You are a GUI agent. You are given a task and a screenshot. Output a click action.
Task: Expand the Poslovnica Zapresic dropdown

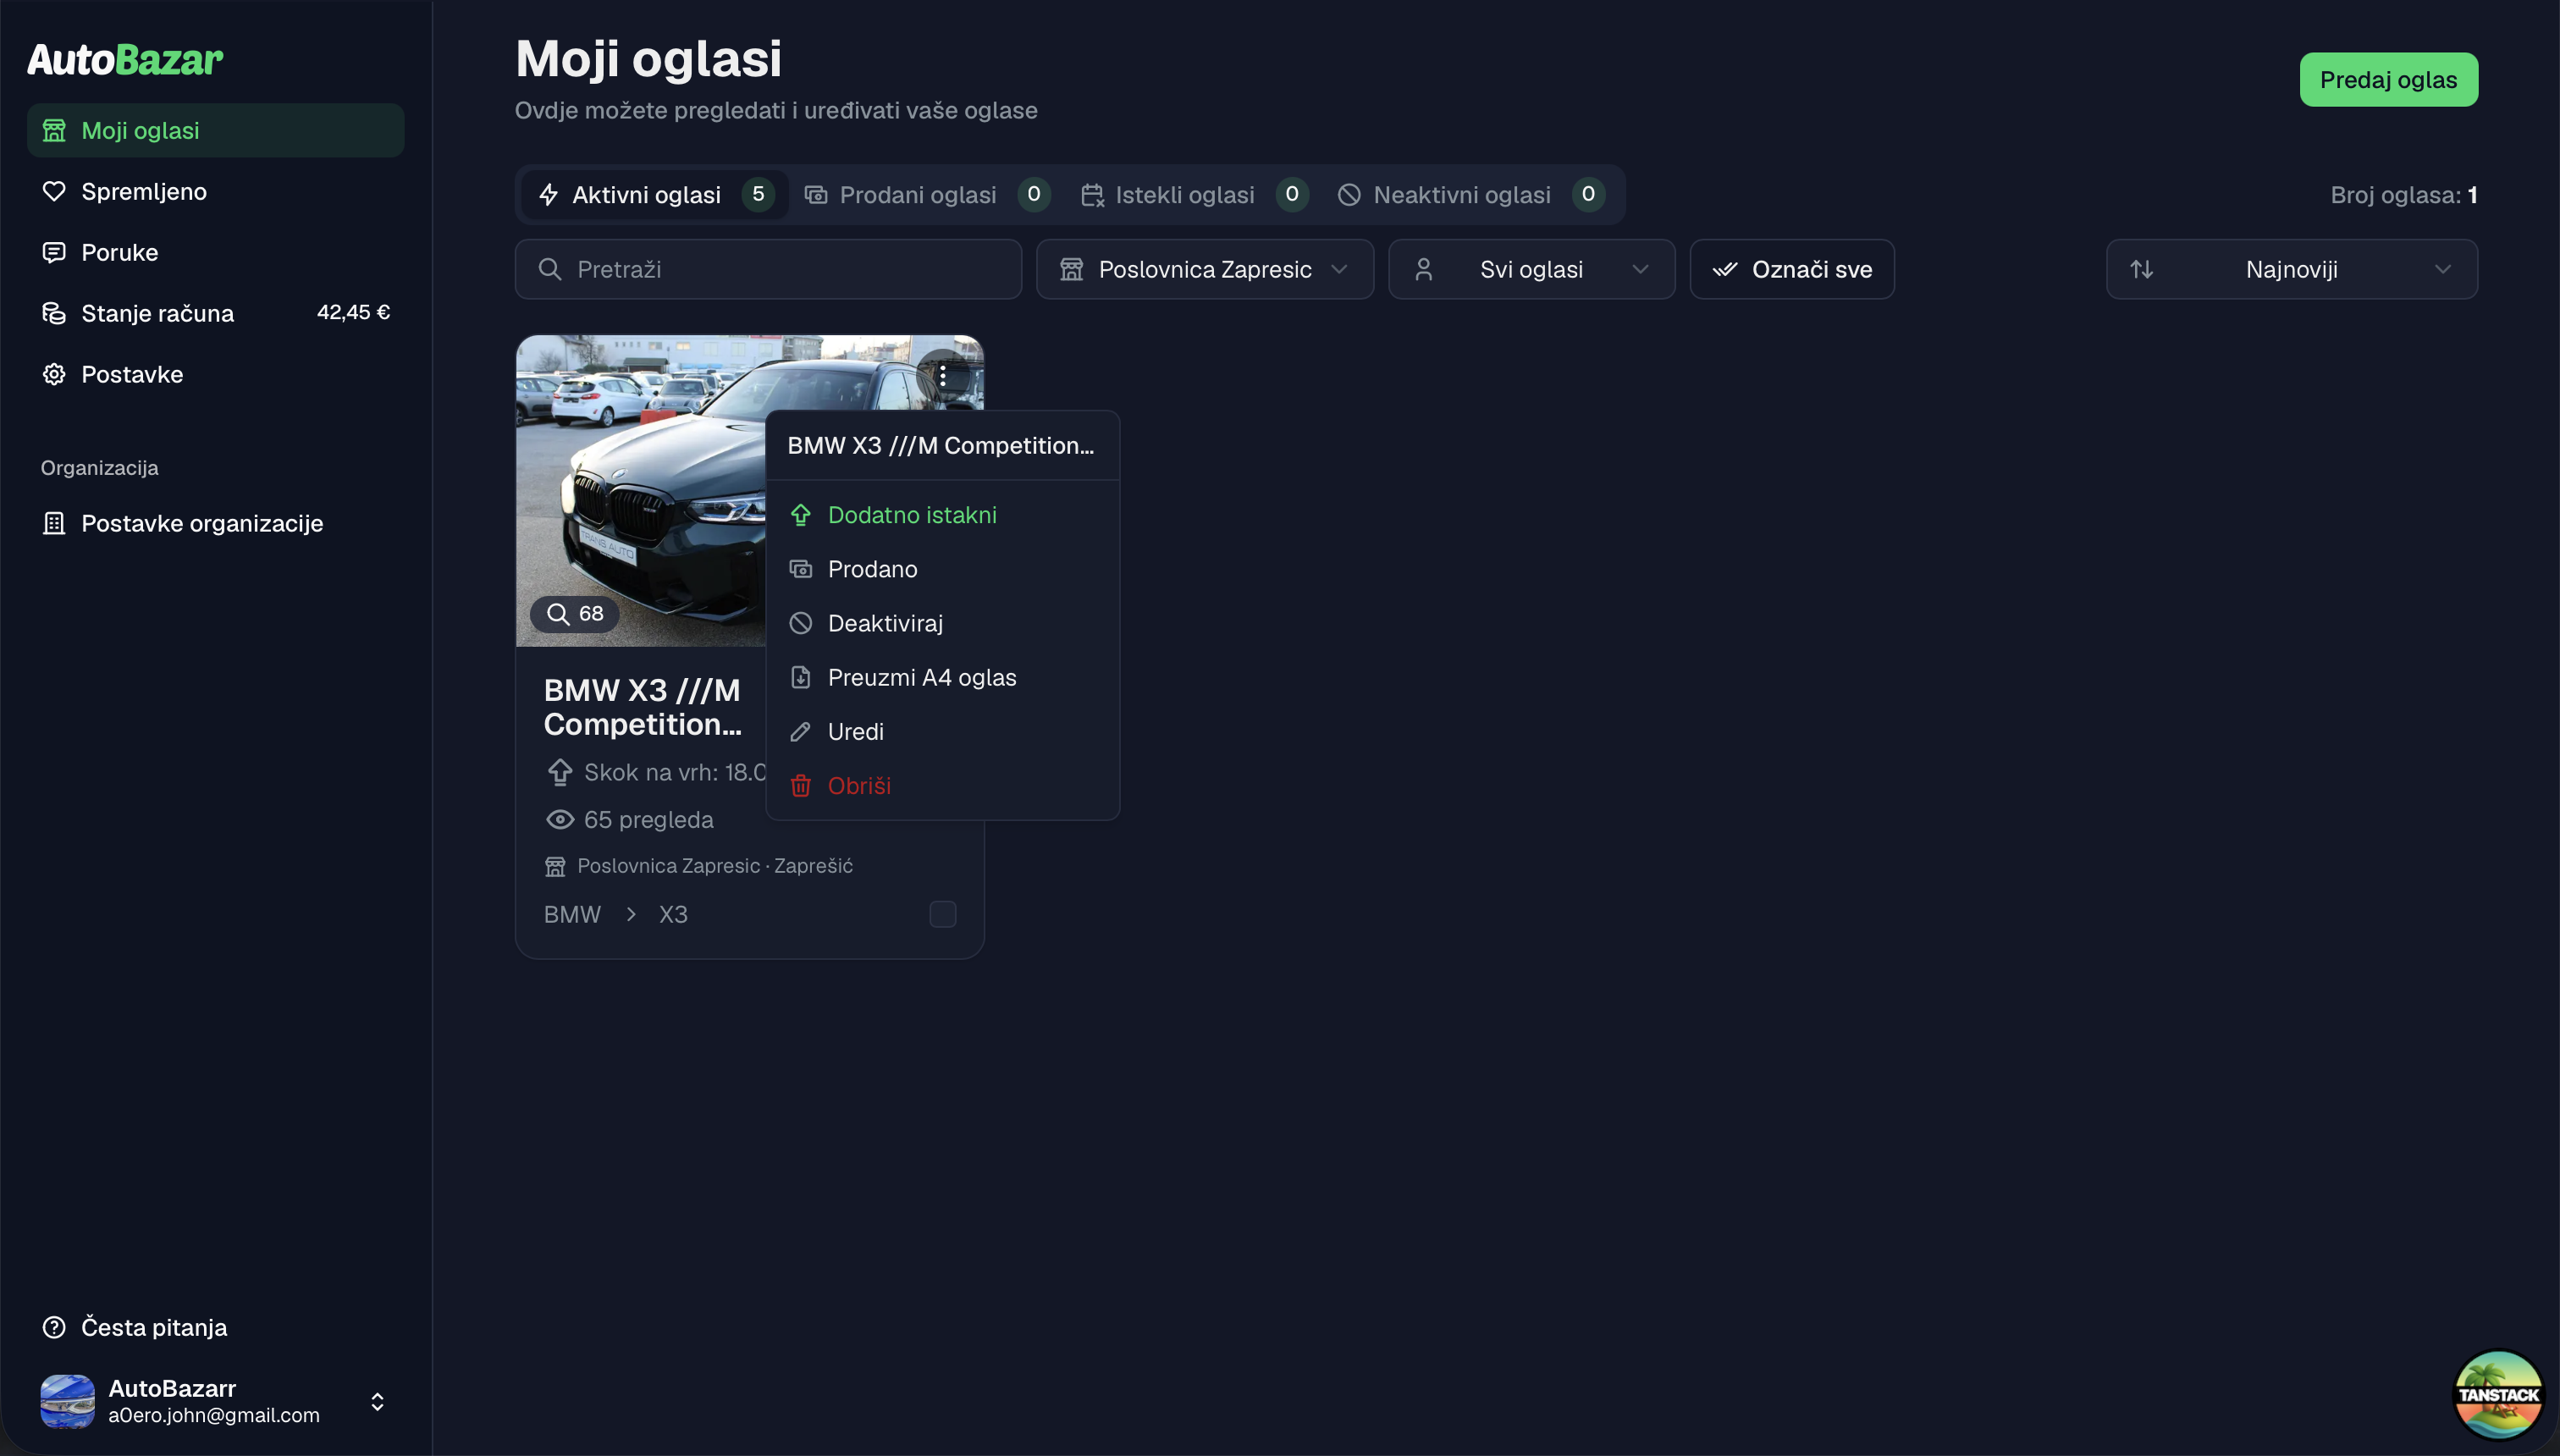[1205, 269]
